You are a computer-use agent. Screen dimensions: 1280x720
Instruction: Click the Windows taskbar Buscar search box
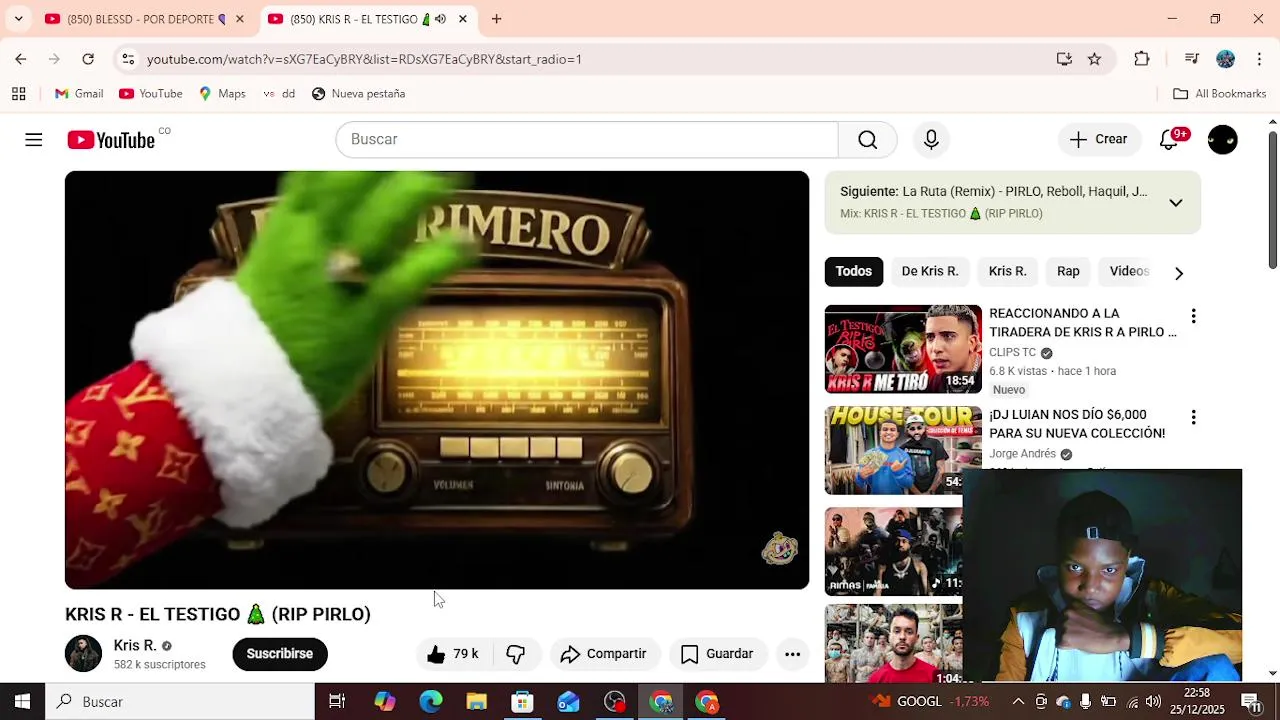click(x=180, y=702)
